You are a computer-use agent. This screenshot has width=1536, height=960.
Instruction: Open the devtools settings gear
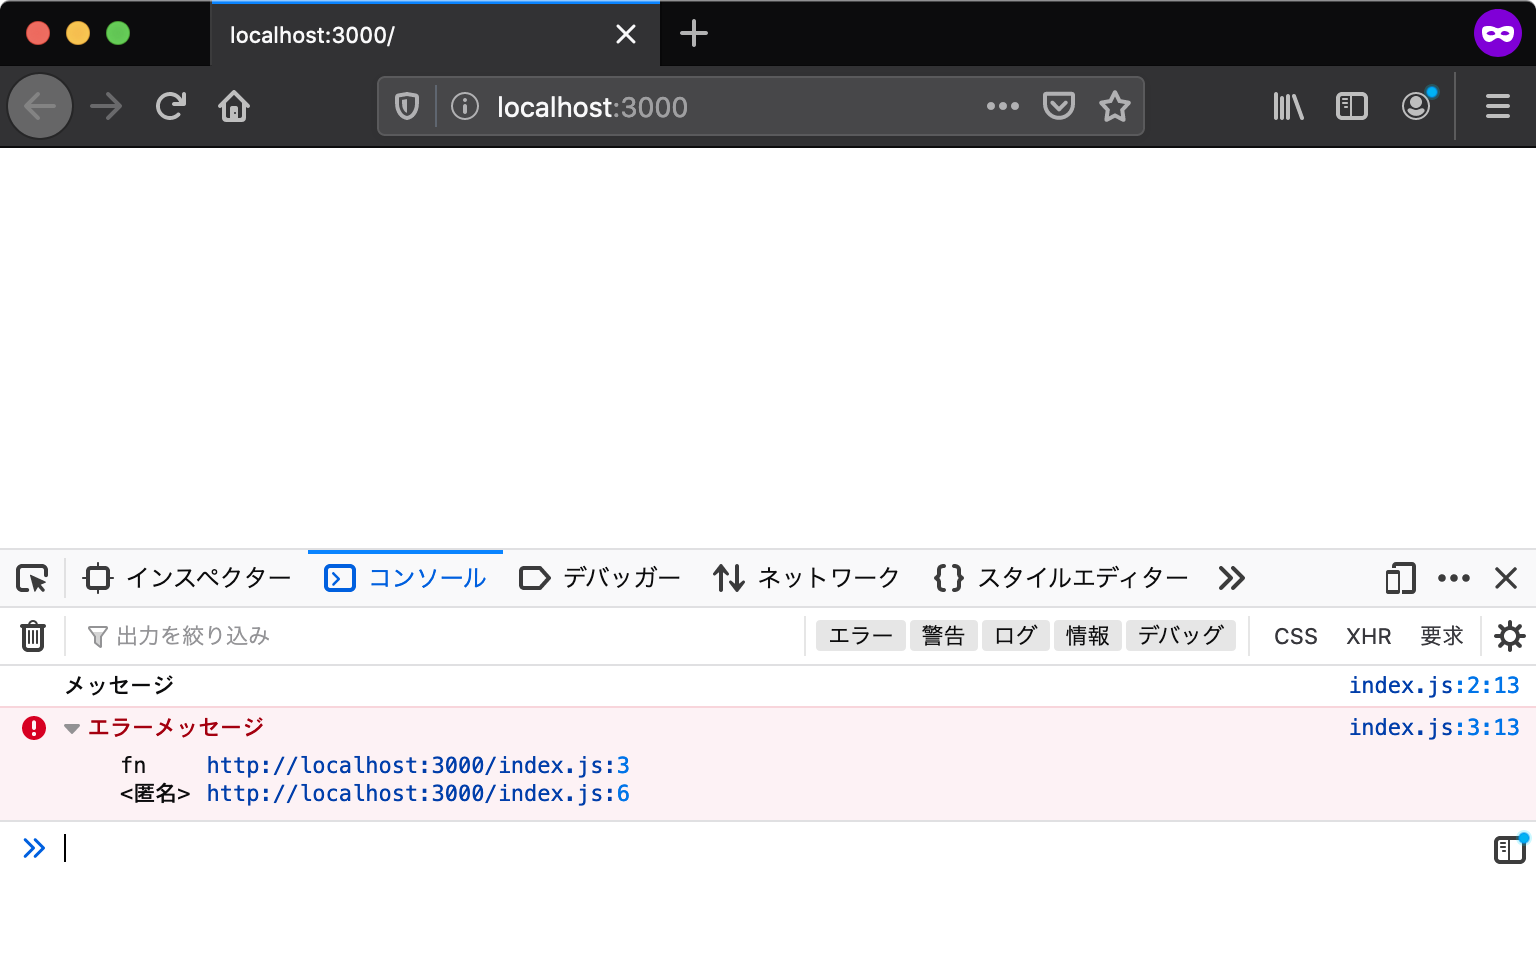[x=1510, y=635]
